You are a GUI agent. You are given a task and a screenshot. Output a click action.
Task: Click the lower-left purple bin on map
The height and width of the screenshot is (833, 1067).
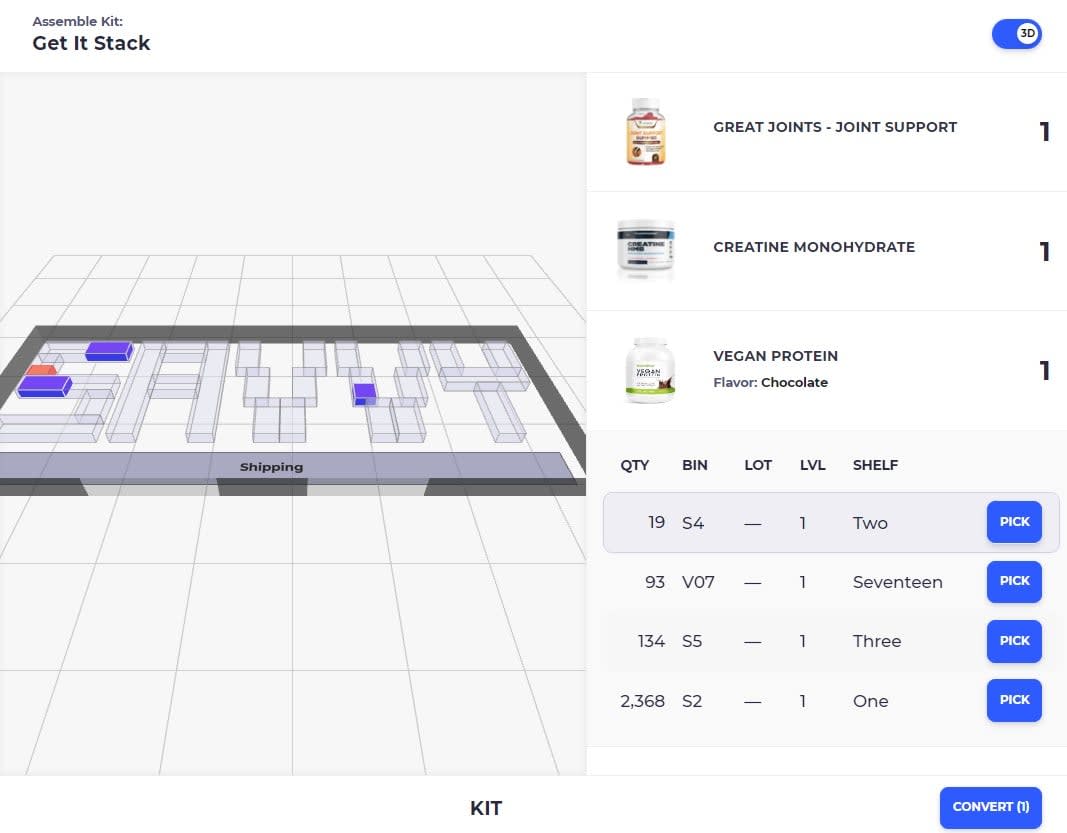tap(44, 387)
